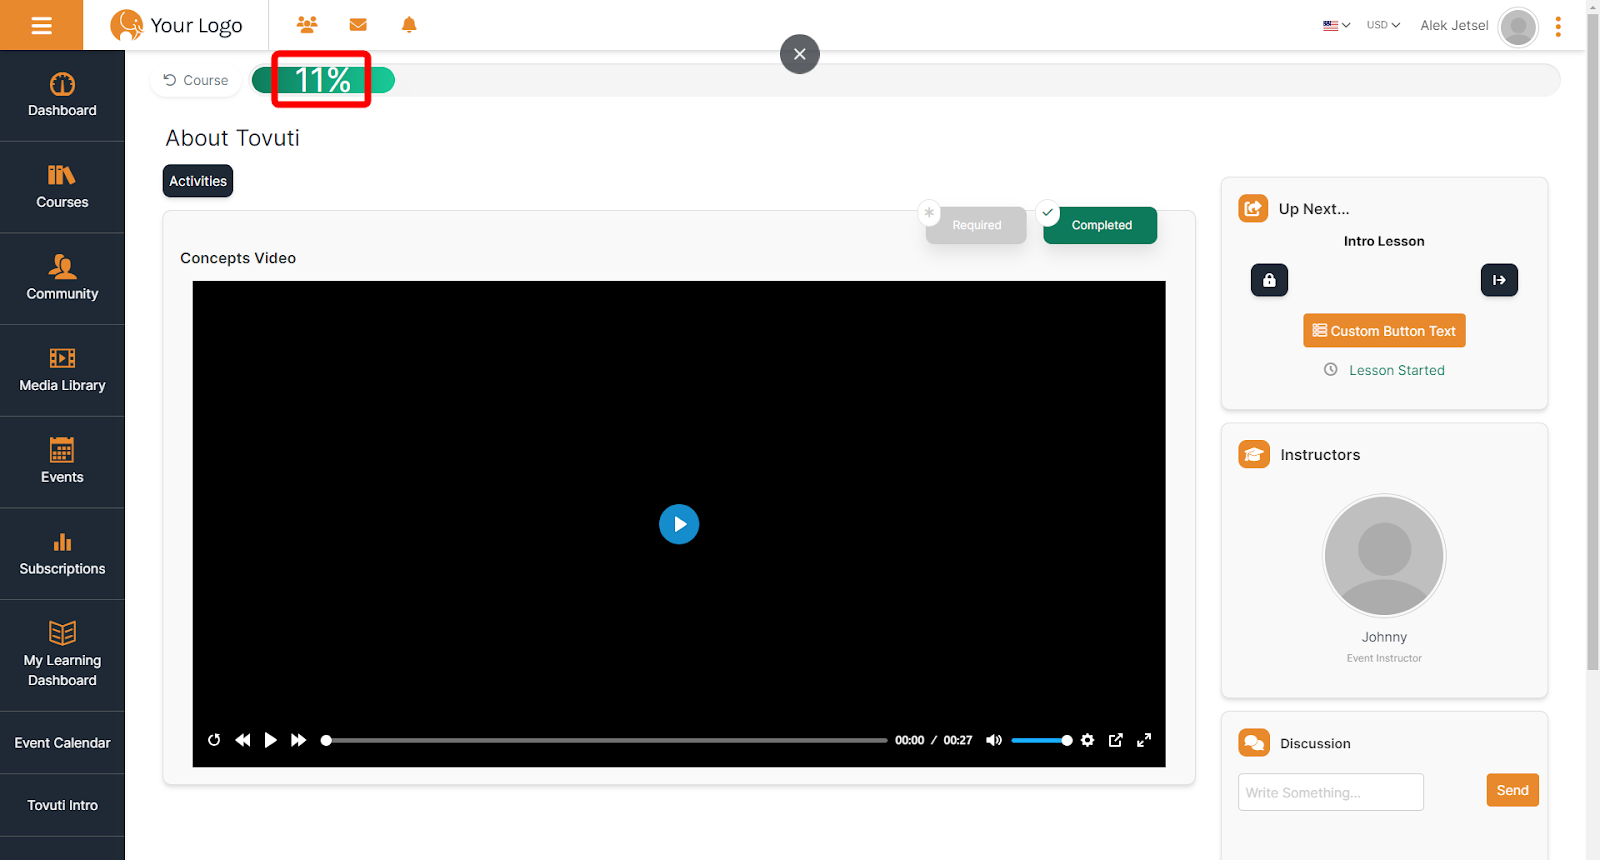Open My Learning Dashboard
The width and height of the screenshot is (1600, 860).
click(x=62, y=656)
